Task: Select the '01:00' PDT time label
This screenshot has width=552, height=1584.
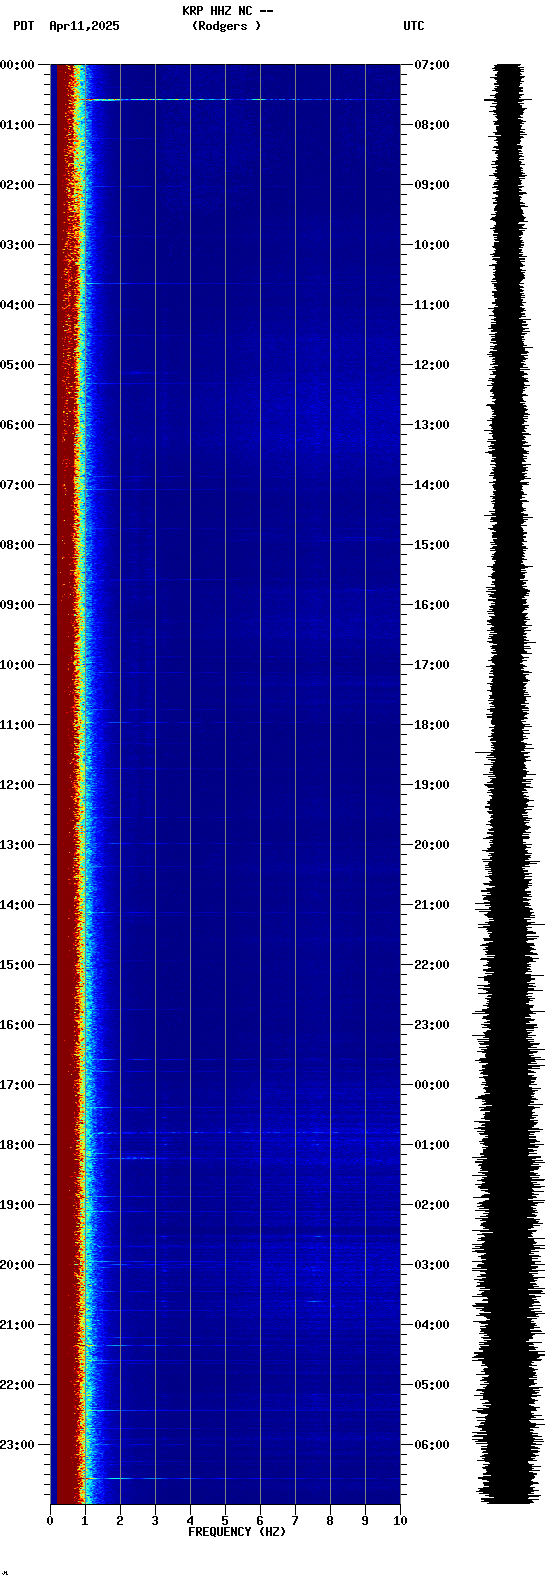Action: point(17,125)
